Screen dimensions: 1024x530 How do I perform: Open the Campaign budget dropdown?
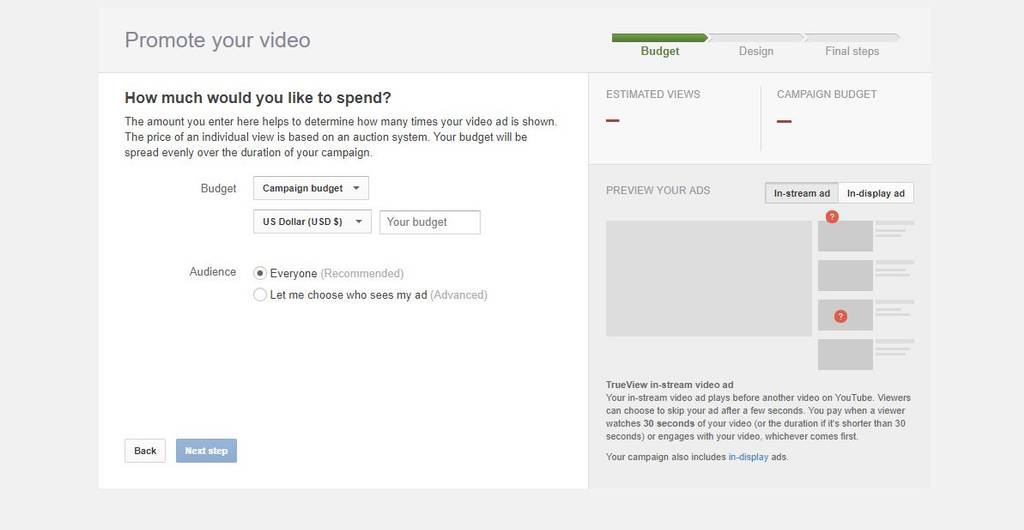tap(311, 188)
